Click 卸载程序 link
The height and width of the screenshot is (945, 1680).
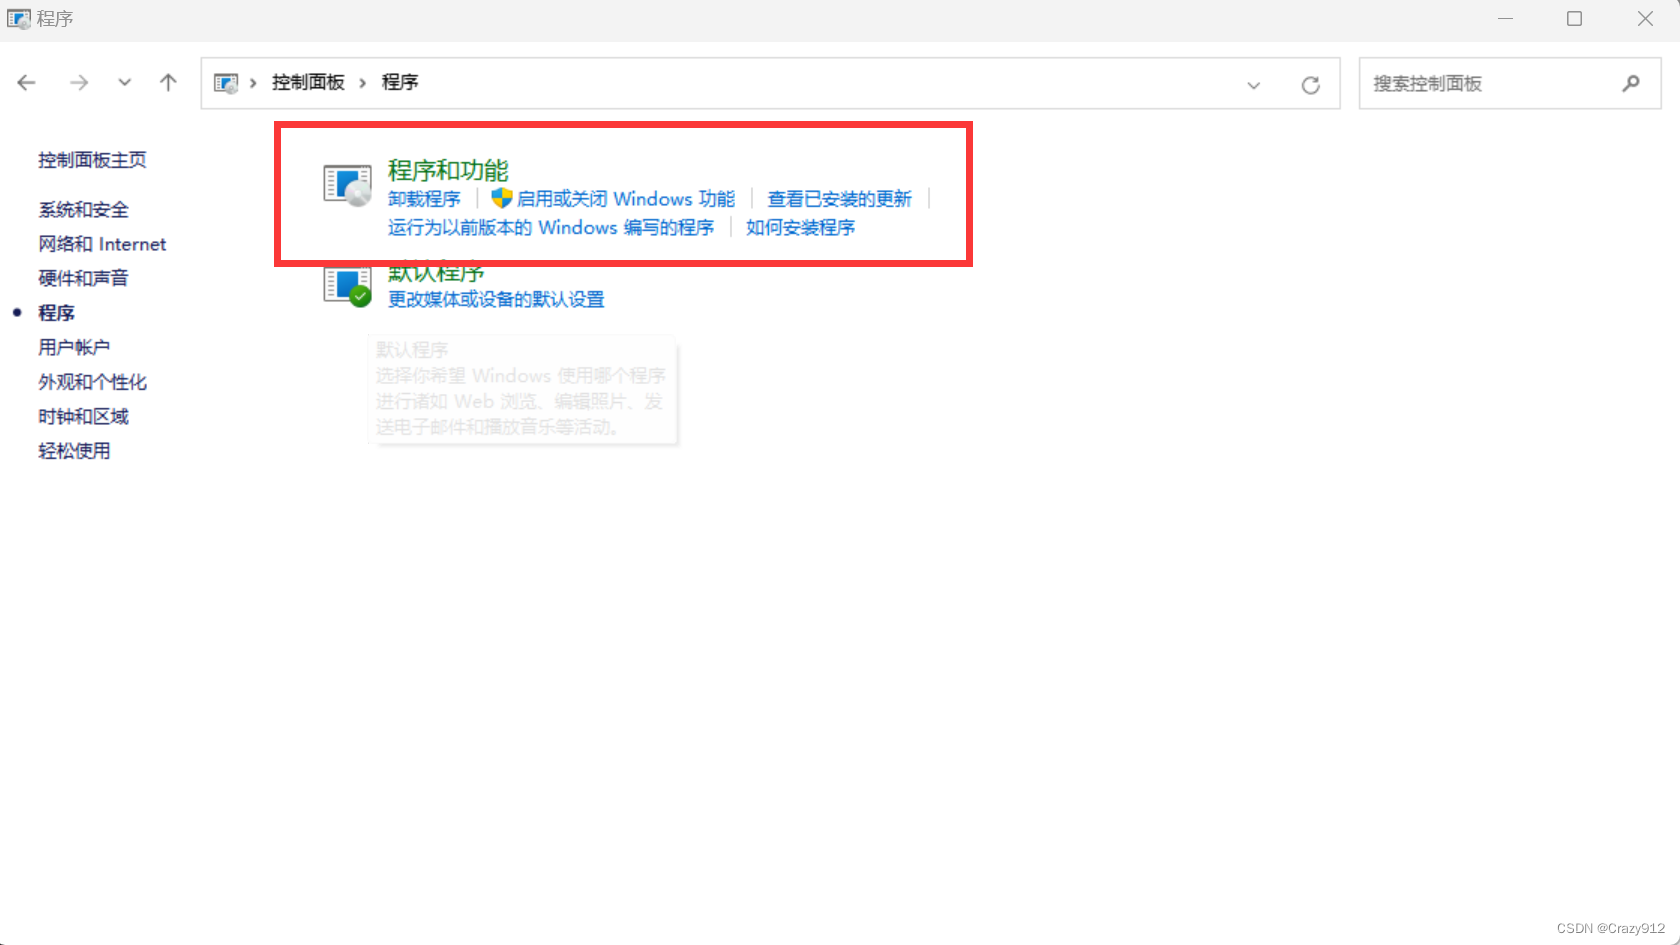(x=424, y=199)
